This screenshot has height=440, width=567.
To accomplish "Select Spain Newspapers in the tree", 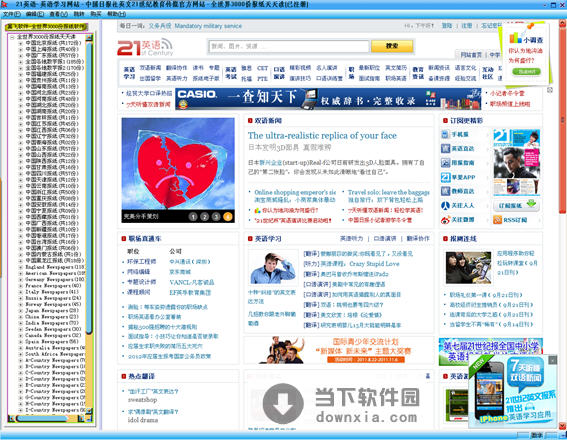I will coord(52,342).
